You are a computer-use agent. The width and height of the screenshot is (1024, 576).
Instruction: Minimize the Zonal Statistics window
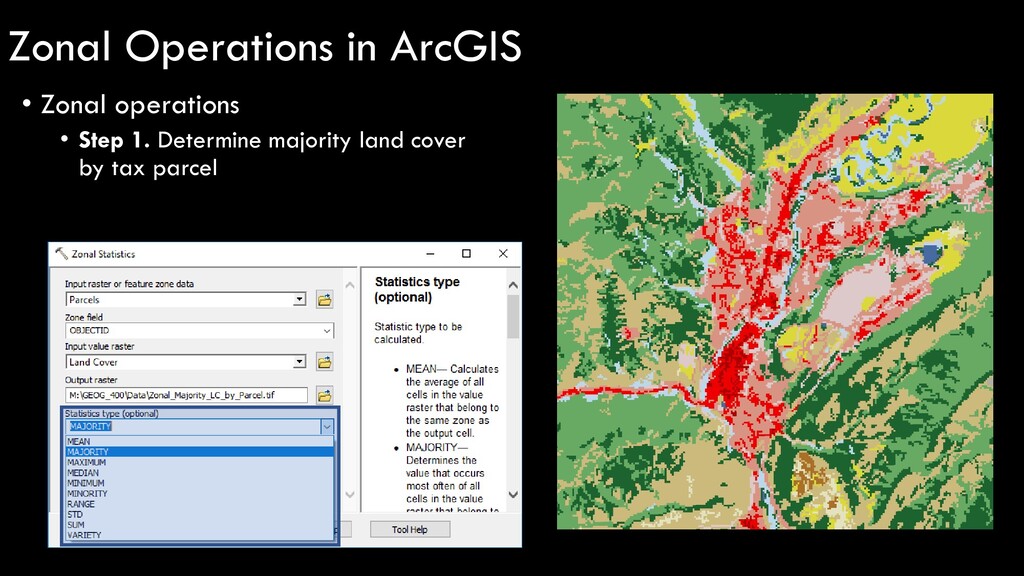point(430,253)
